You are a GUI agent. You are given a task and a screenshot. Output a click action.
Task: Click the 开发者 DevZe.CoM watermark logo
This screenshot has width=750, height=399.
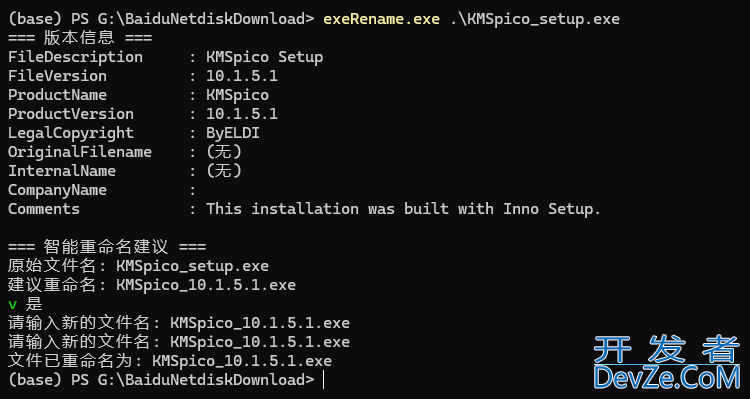666,362
